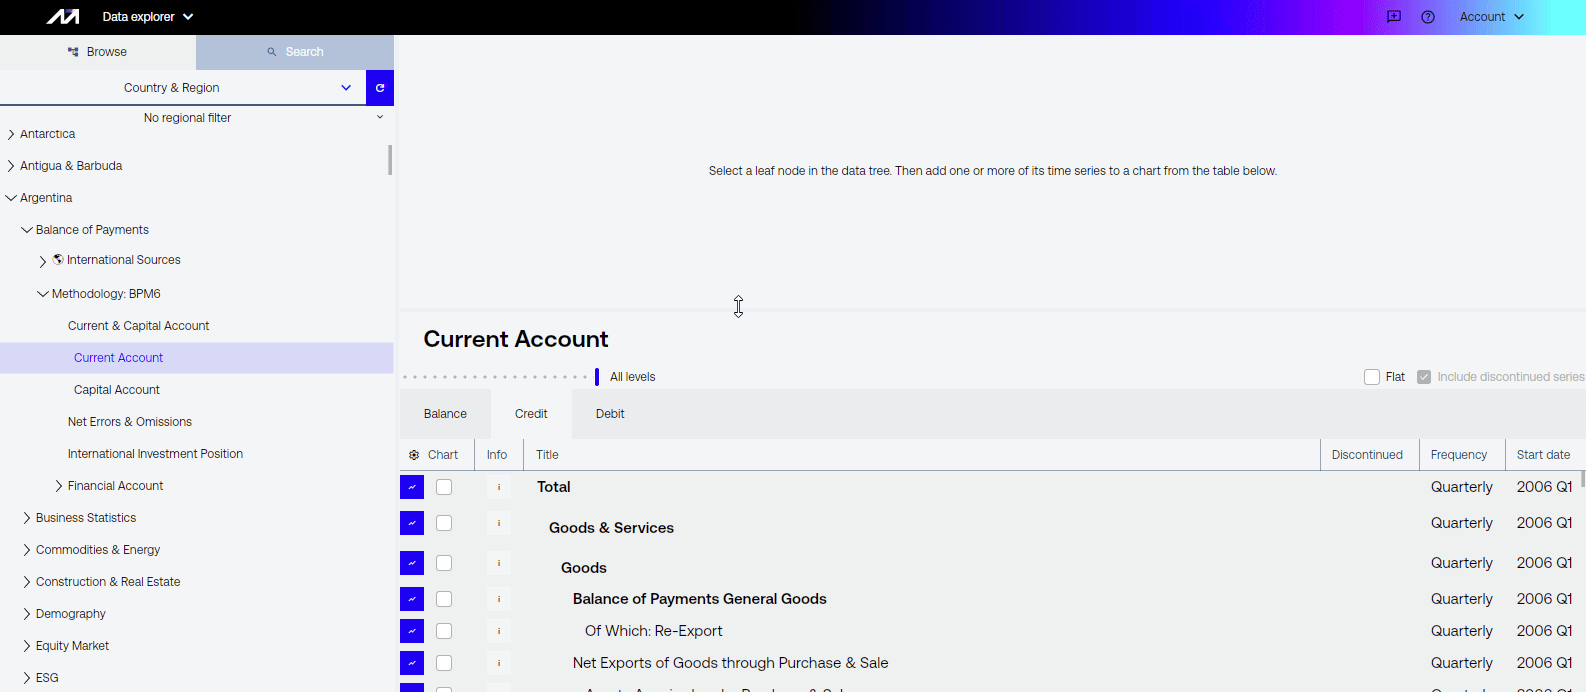Screen dimensions: 1586x692
Task: Click the Frequency column header
Action: pyautogui.click(x=1459, y=455)
